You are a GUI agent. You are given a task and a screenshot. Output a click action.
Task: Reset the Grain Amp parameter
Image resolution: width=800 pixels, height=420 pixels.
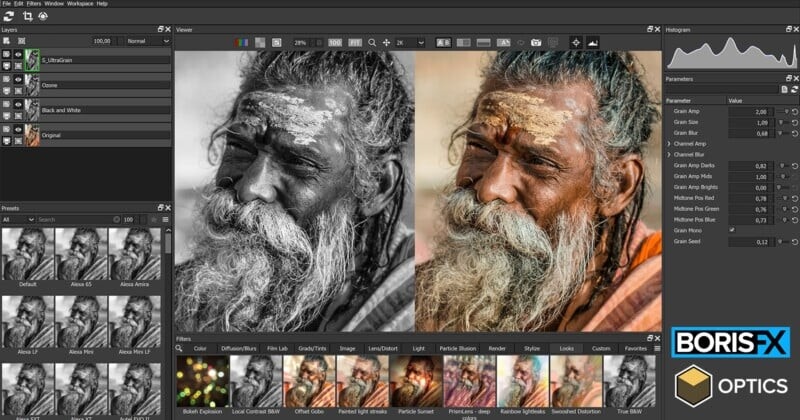pos(795,111)
